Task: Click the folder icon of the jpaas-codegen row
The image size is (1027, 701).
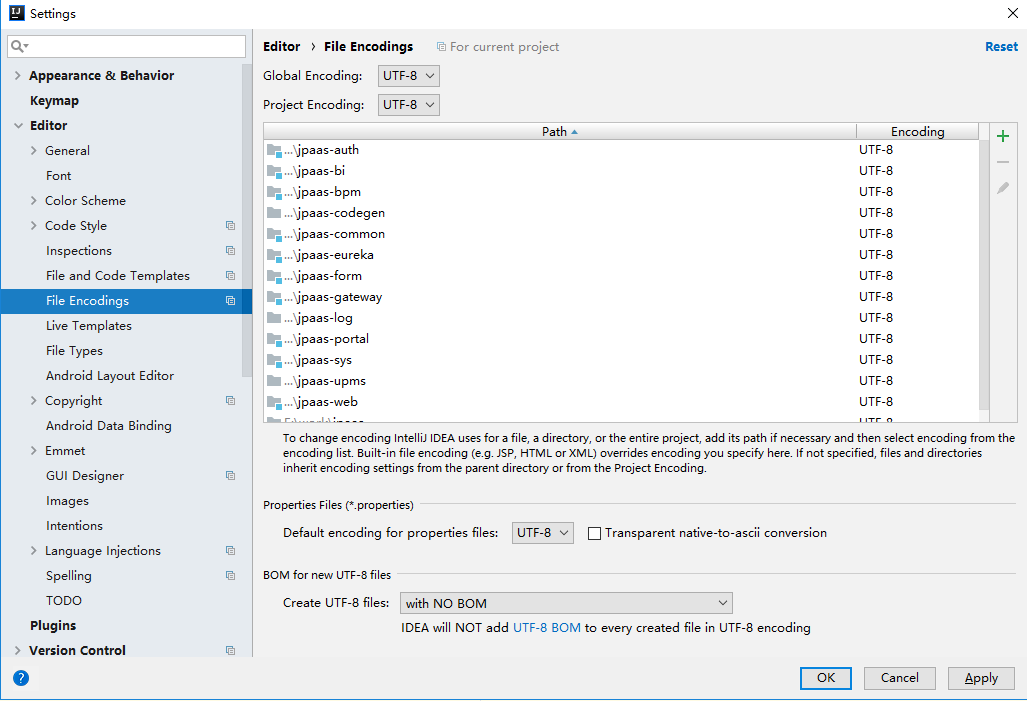Action: click(274, 213)
